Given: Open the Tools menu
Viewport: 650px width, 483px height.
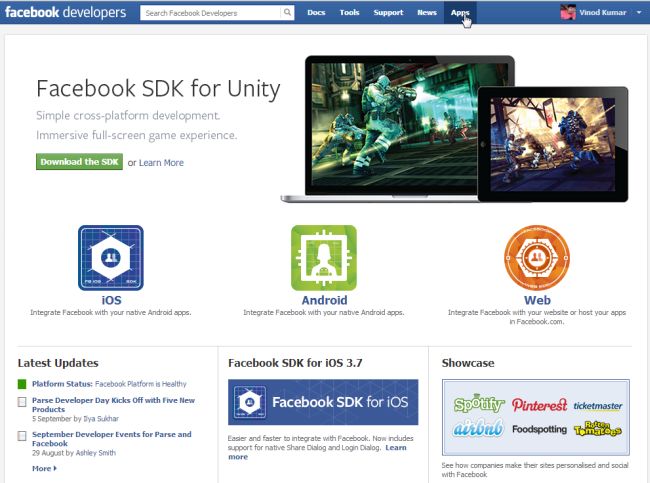Looking at the screenshot, I should point(349,12).
